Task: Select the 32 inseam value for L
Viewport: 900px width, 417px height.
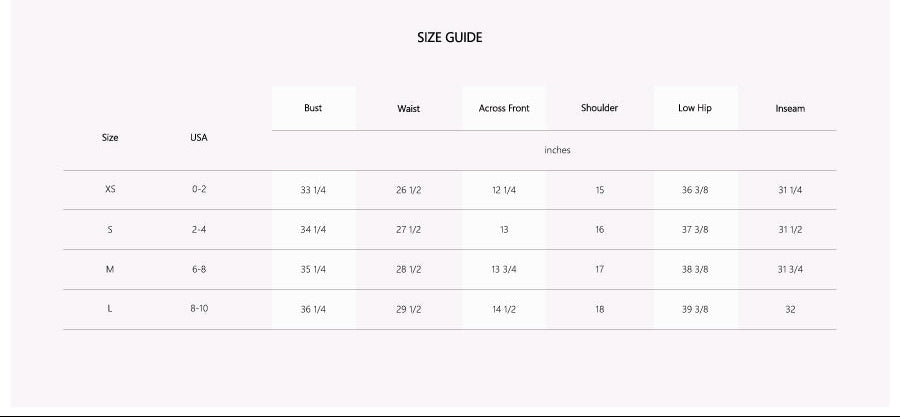Action: pyautogui.click(x=790, y=310)
